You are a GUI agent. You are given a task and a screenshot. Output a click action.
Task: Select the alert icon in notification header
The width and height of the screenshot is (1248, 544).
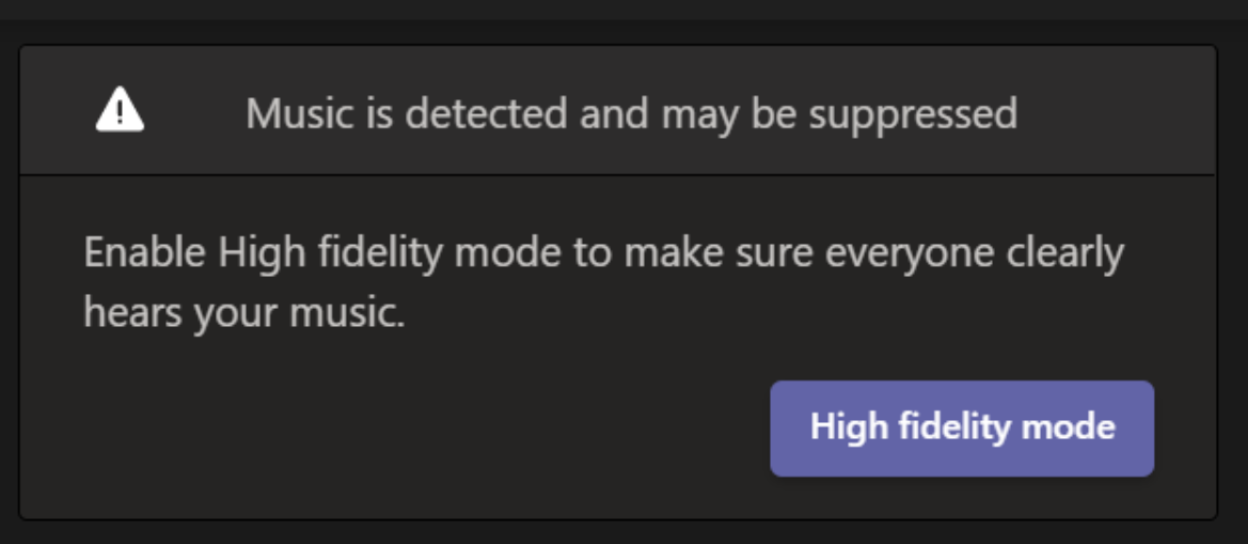120,111
